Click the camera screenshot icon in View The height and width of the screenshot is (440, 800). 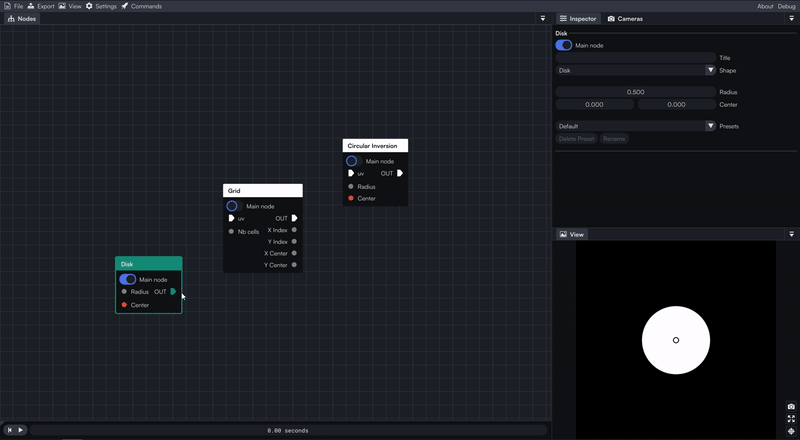coord(791,406)
